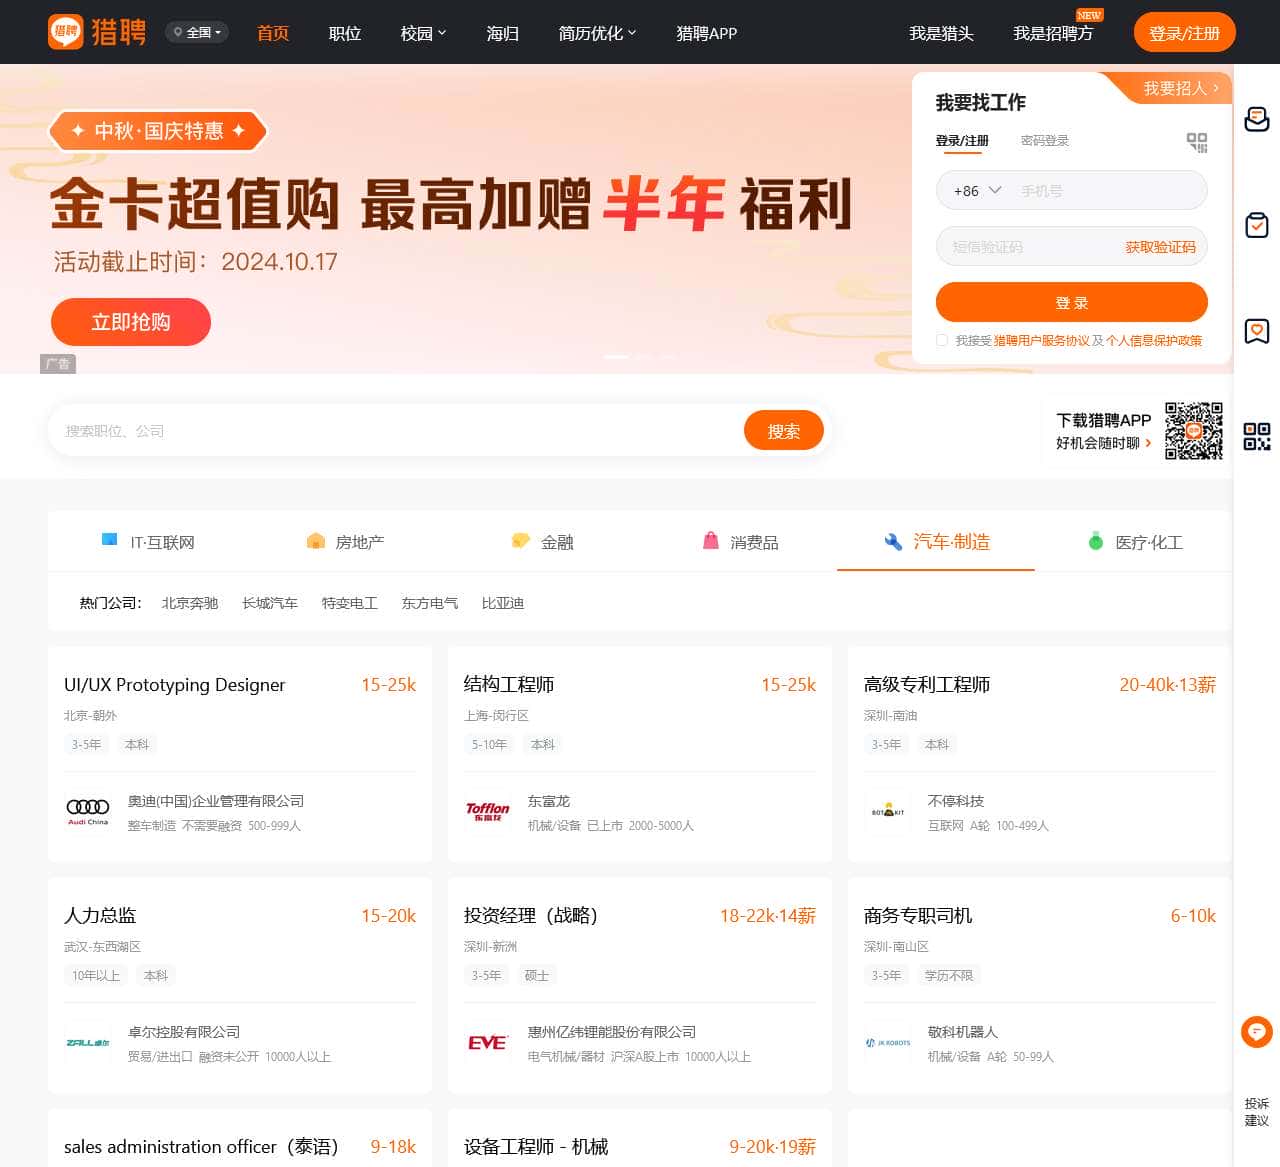
Task: Open the +86 country code dropdown
Action: [x=977, y=191]
